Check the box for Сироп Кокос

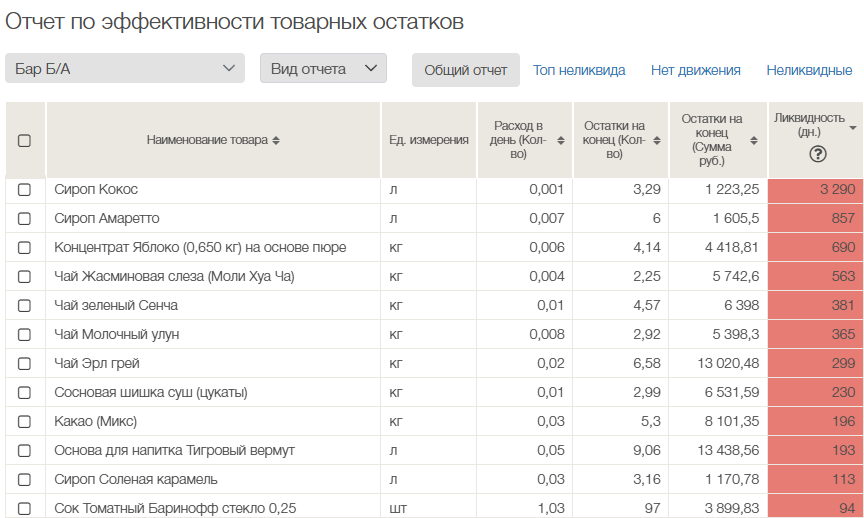[x=25, y=189]
